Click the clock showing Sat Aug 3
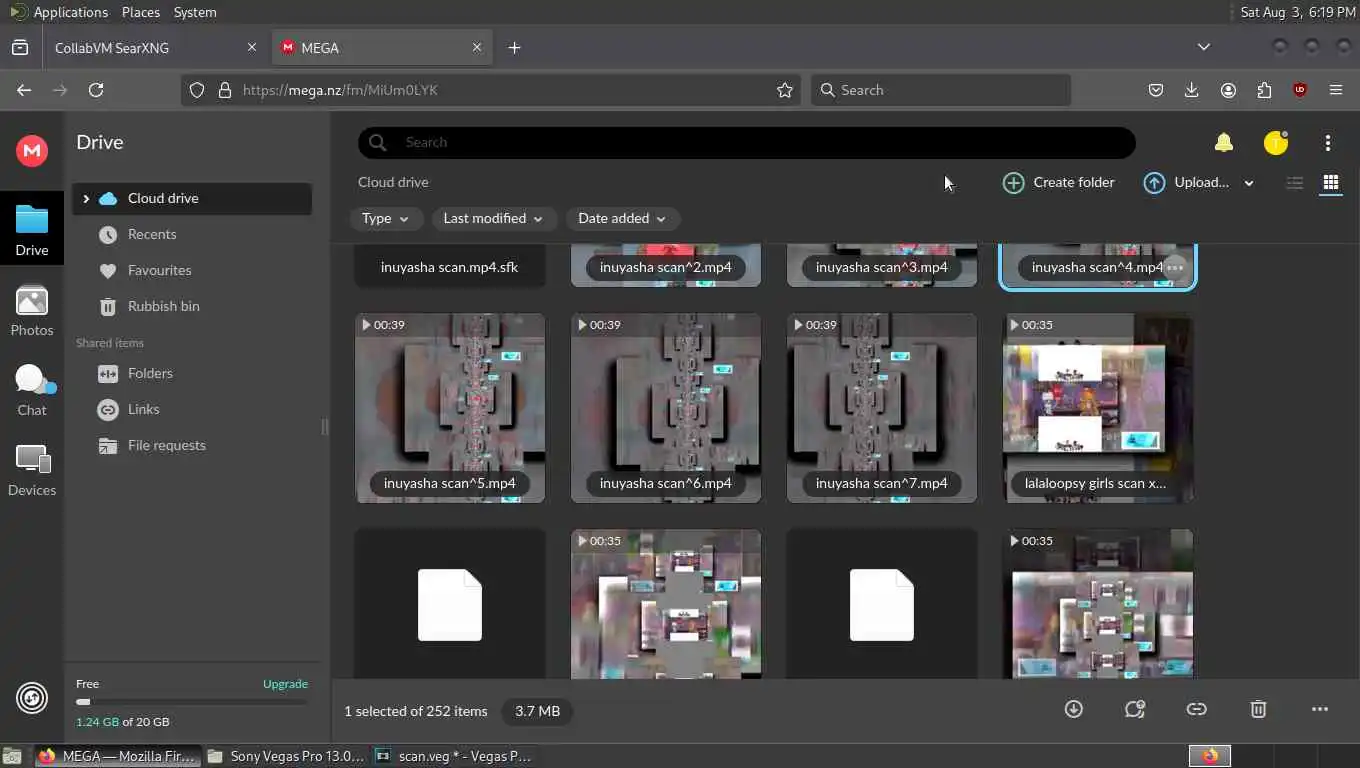1360x768 pixels. pos(1297,12)
